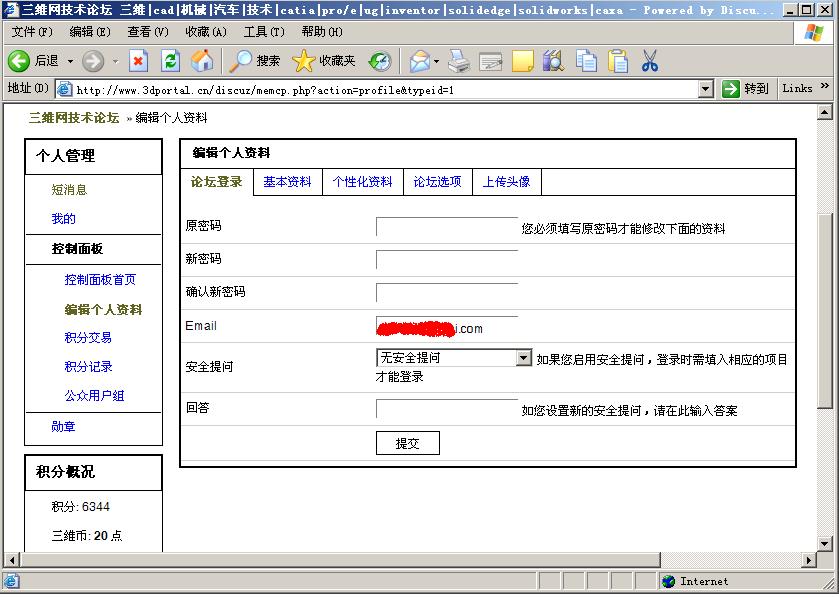Viewport: 839px width, 597px height.
Task: Click the IE icon in title bar
Action: pyautogui.click(x=11, y=10)
